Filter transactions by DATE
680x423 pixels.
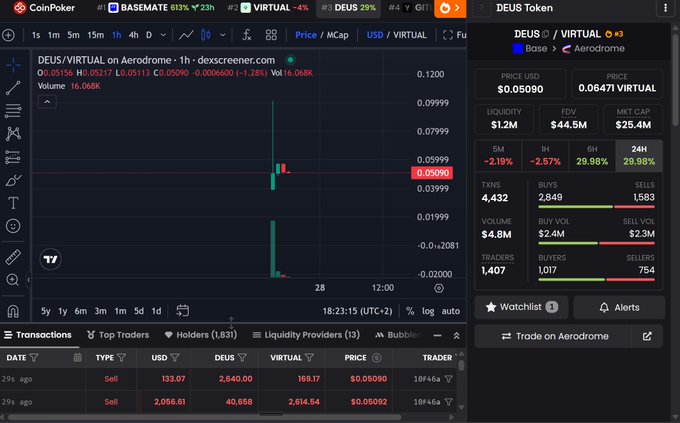coord(34,357)
